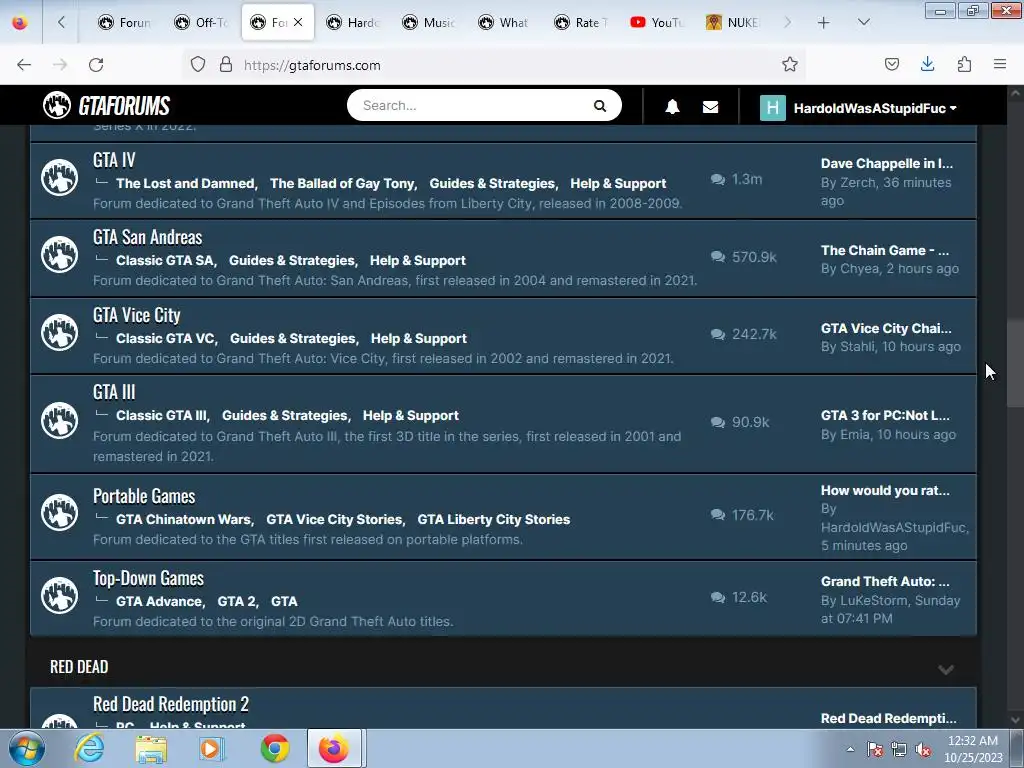This screenshot has width=1024, height=768.
Task: Switch to the YouTube tab
Action: (657, 22)
